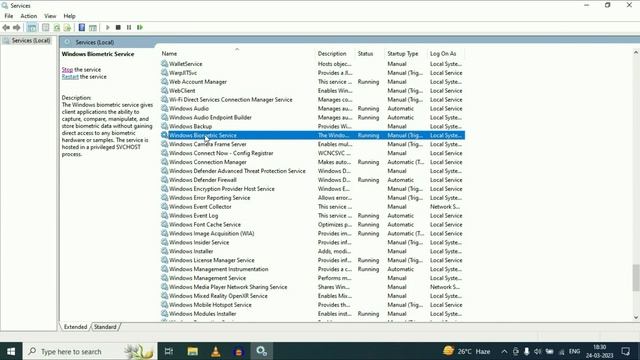Refresh the services list

pos(57,27)
